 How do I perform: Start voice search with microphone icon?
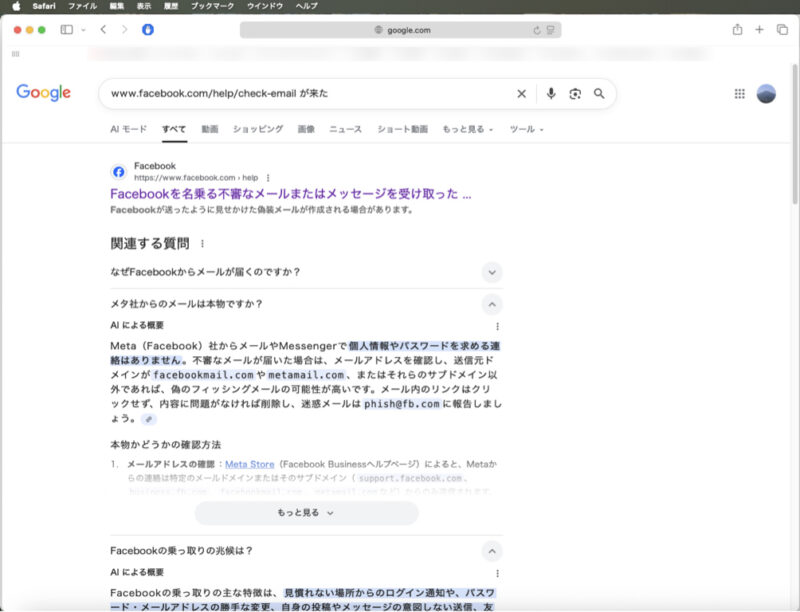pos(551,94)
